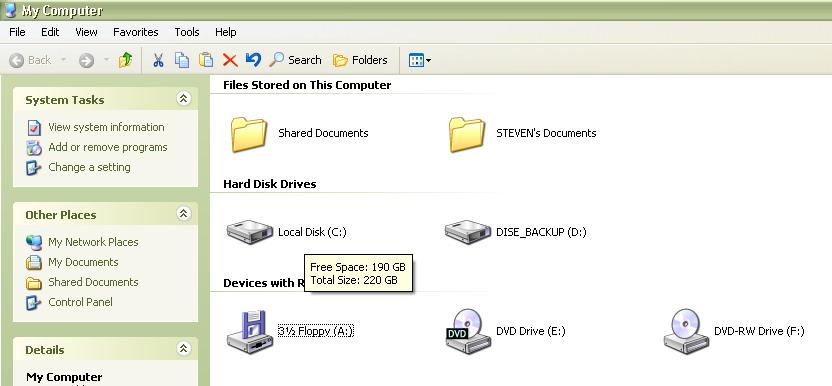Click the DVD-RW Drive (F:) label
Screen dimensions: 832x386
pos(759,331)
